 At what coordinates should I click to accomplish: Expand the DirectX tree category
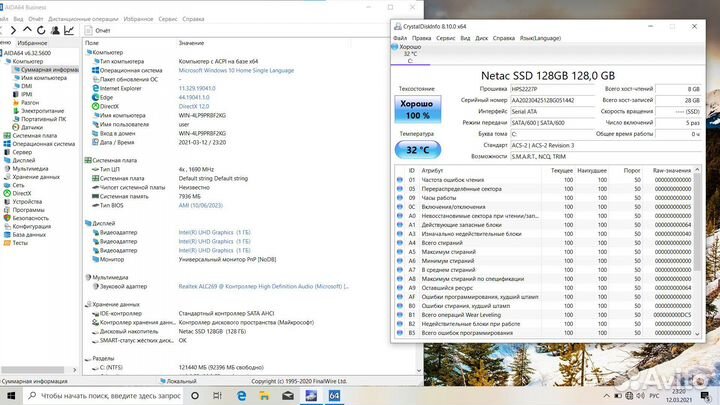point(17,193)
